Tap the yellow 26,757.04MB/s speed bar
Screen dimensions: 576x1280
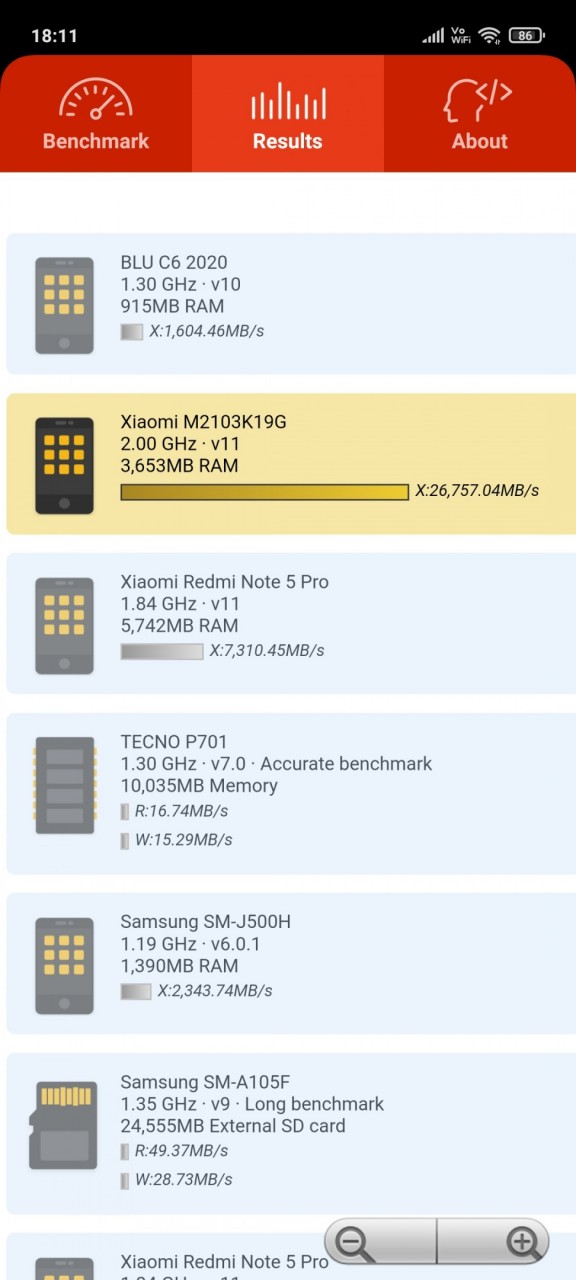[x=265, y=491]
